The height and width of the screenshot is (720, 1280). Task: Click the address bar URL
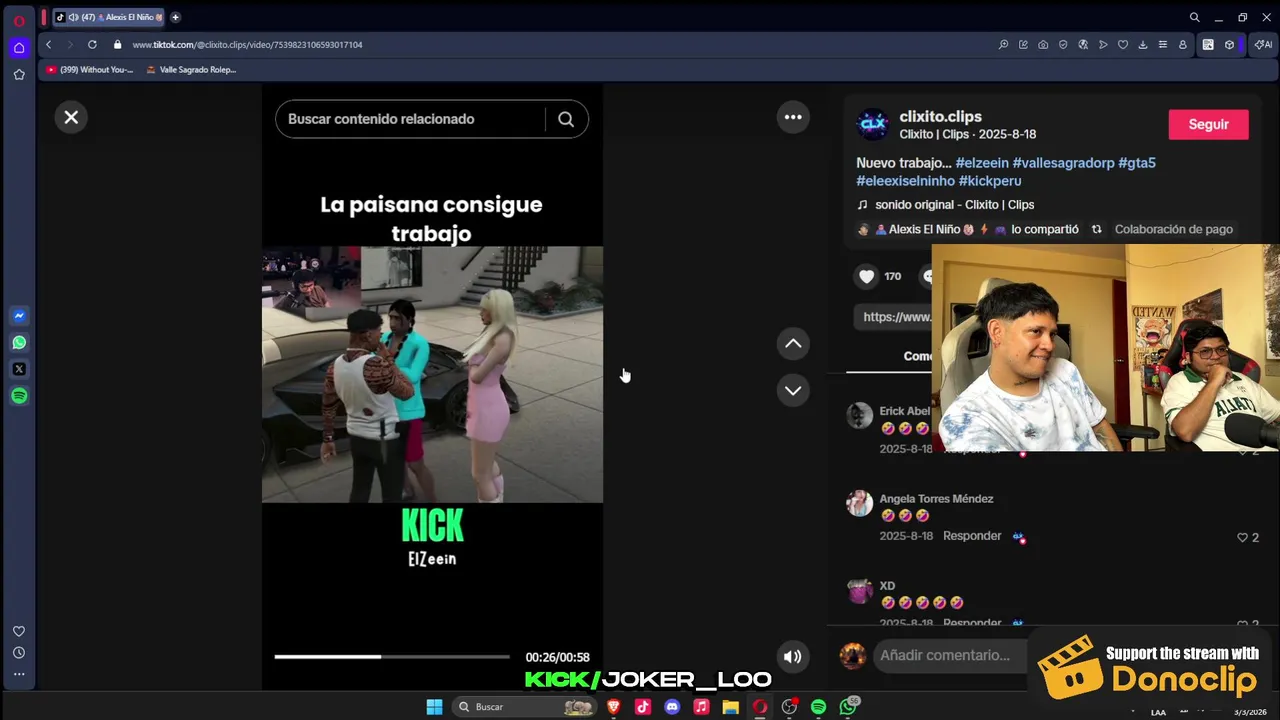pos(247,44)
